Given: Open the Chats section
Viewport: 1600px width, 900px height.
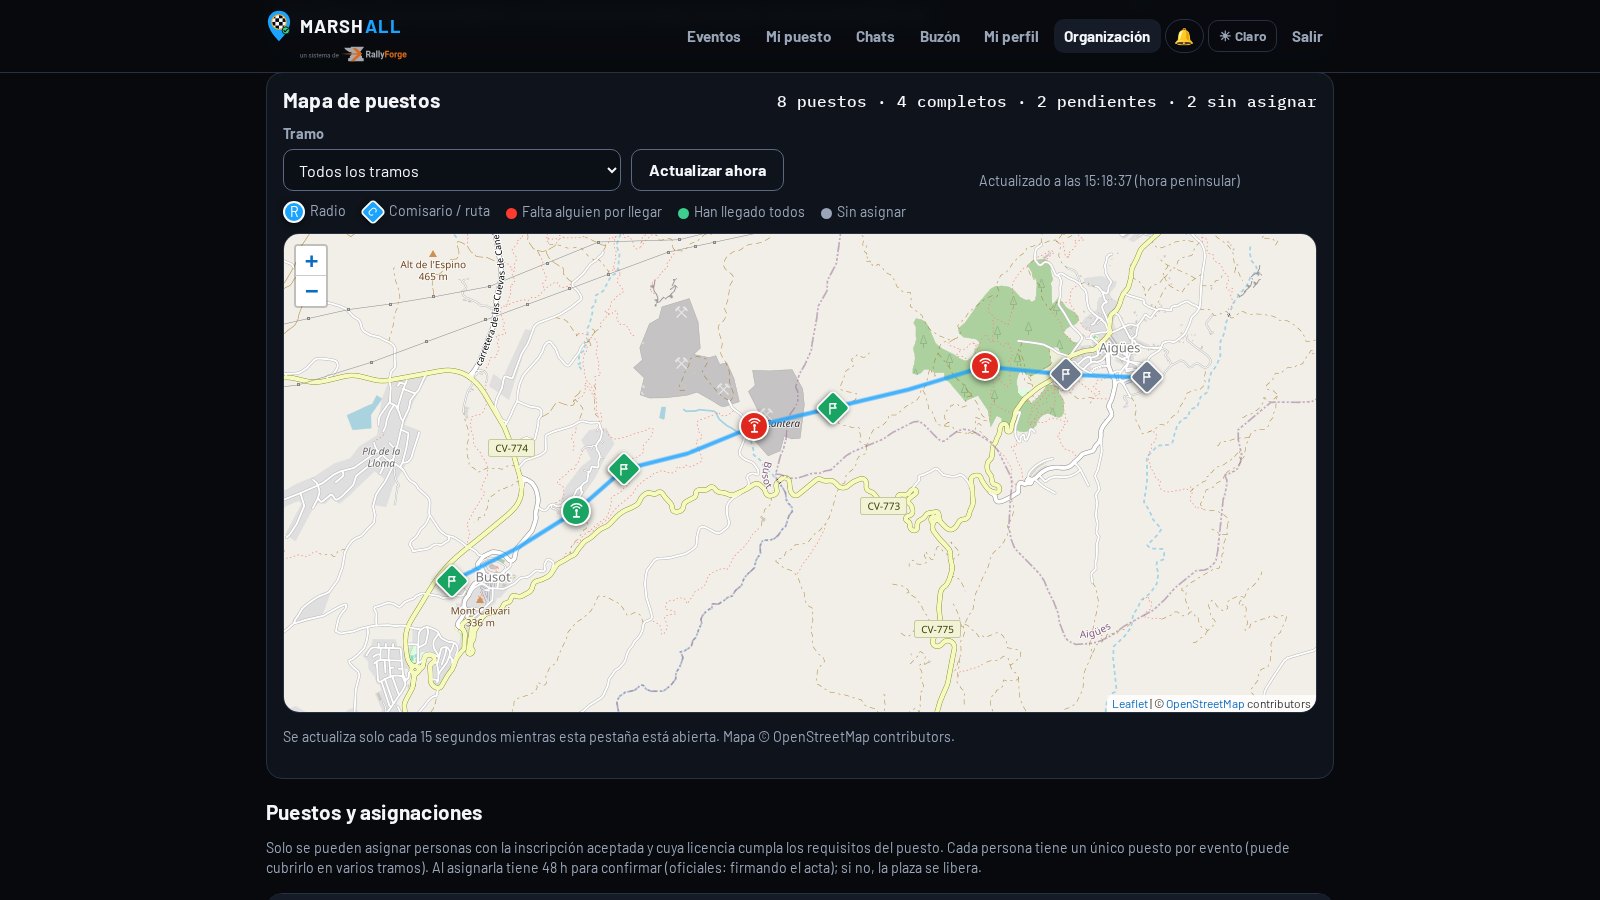Looking at the screenshot, I should pos(875,36).
